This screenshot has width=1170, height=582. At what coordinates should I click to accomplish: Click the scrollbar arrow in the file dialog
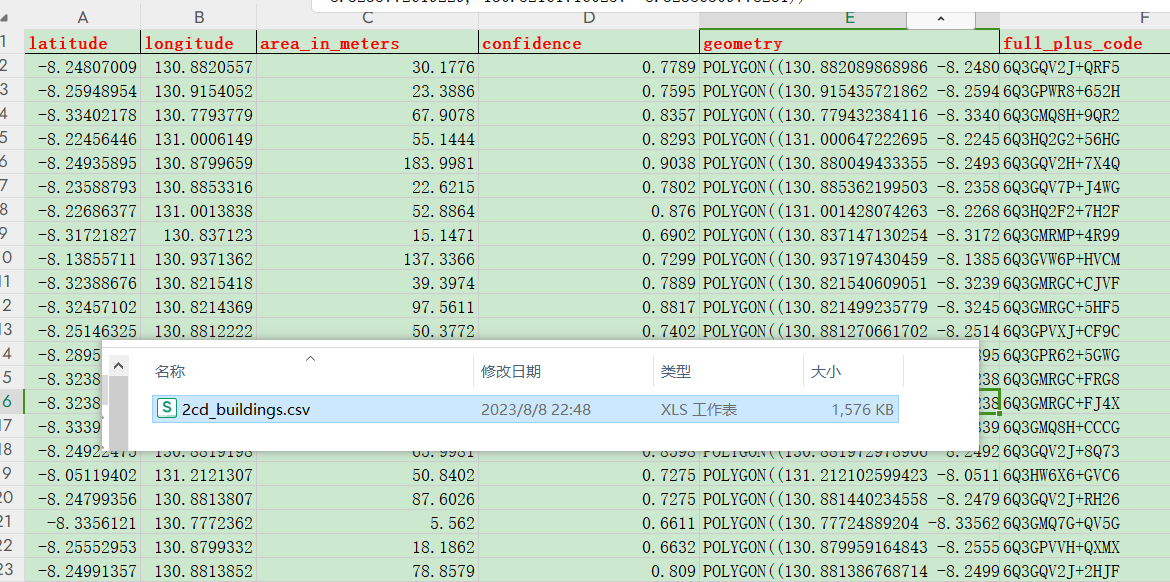[x=118, y=365]
